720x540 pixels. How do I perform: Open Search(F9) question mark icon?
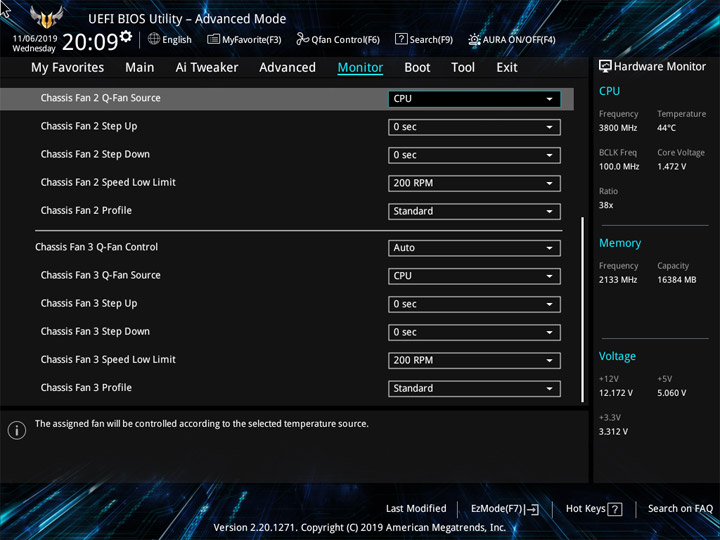(x=401, y=39)
